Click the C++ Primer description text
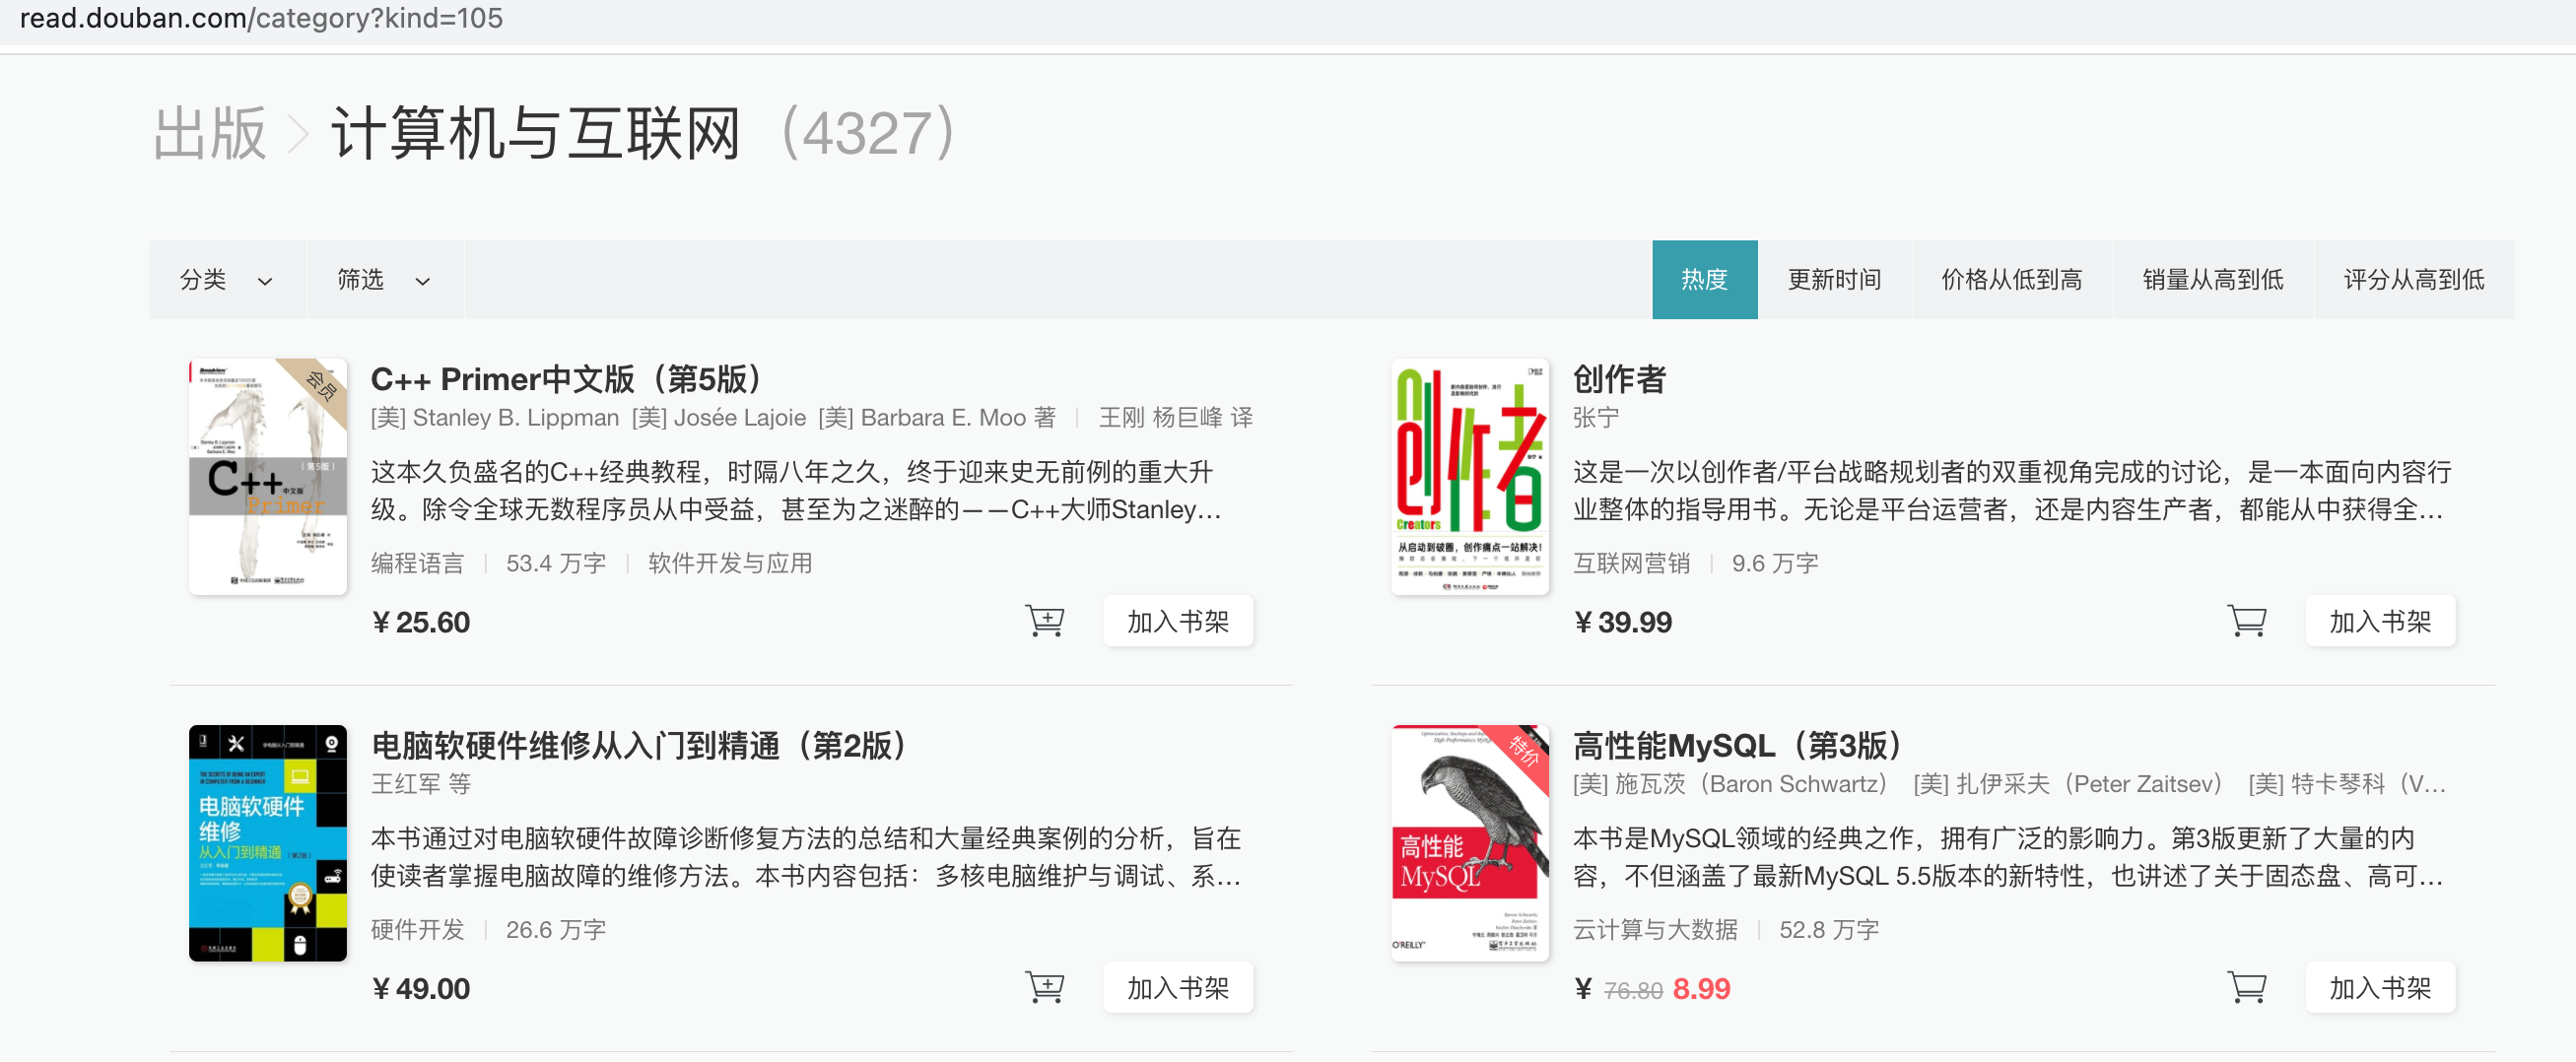The height and width of the screenshot is (1062, 2576). pyautogui.click(x=796, y=490)
